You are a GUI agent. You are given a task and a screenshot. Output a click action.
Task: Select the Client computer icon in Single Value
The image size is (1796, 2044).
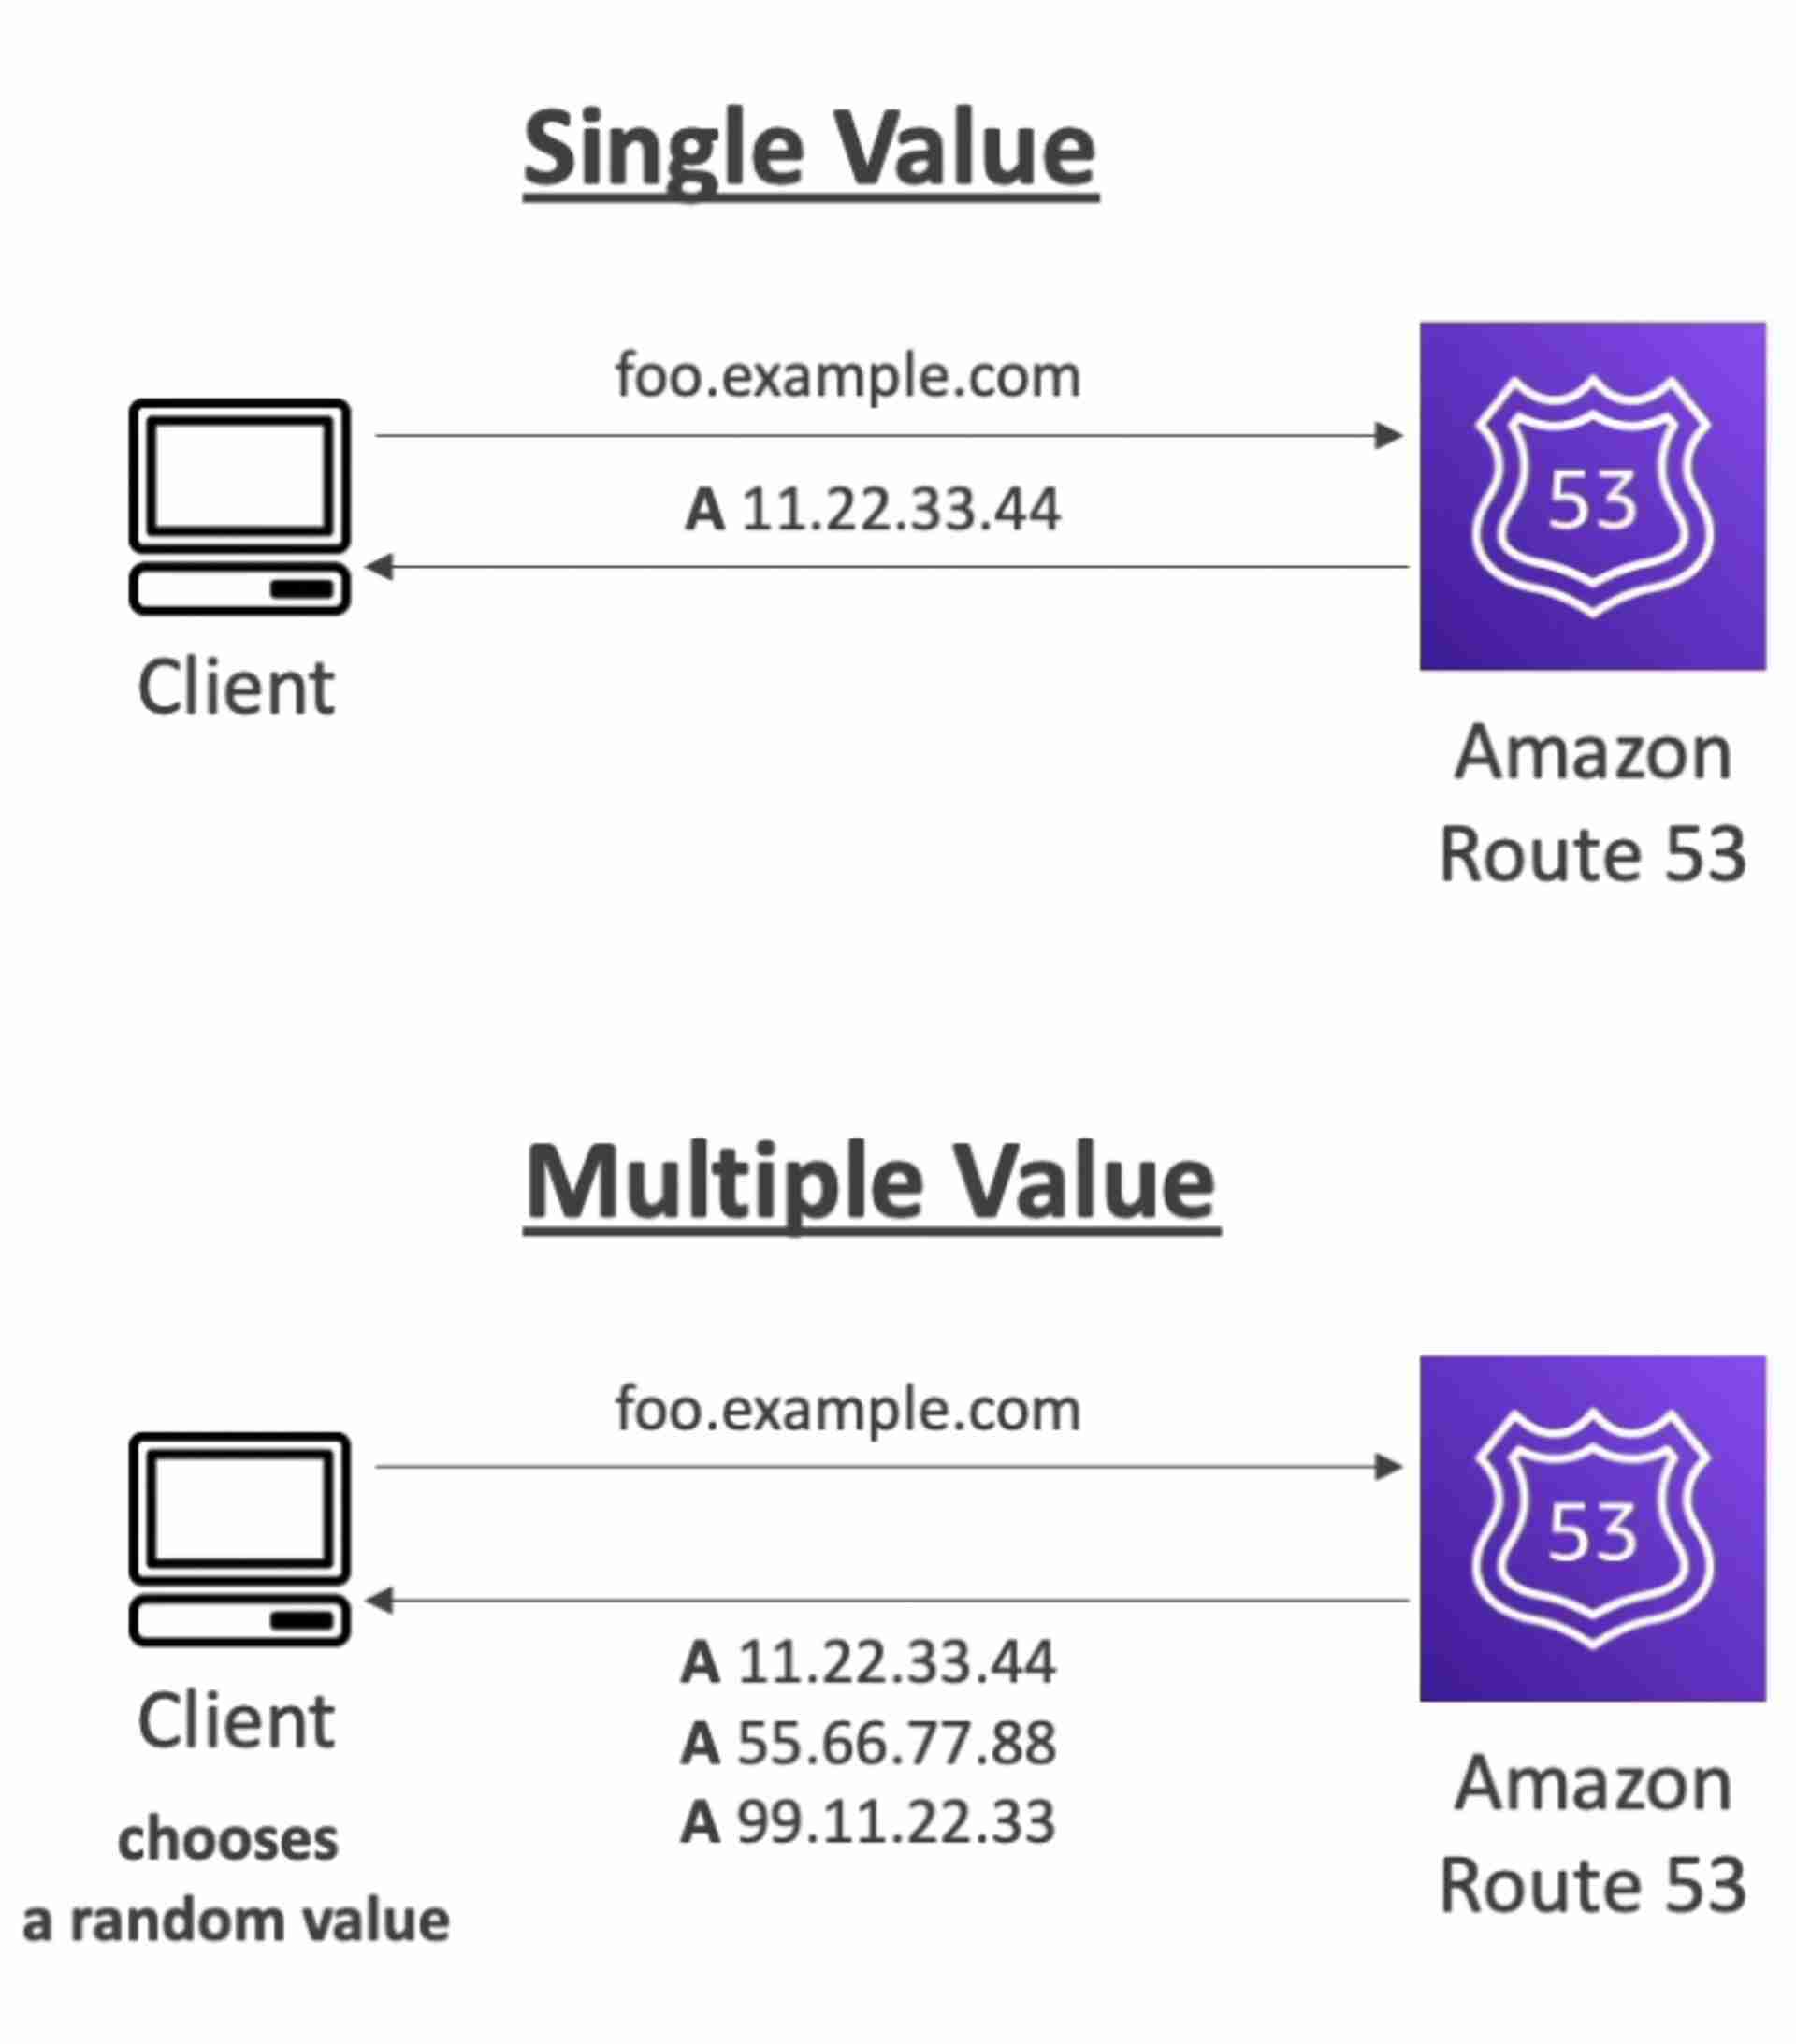point(239,506)
